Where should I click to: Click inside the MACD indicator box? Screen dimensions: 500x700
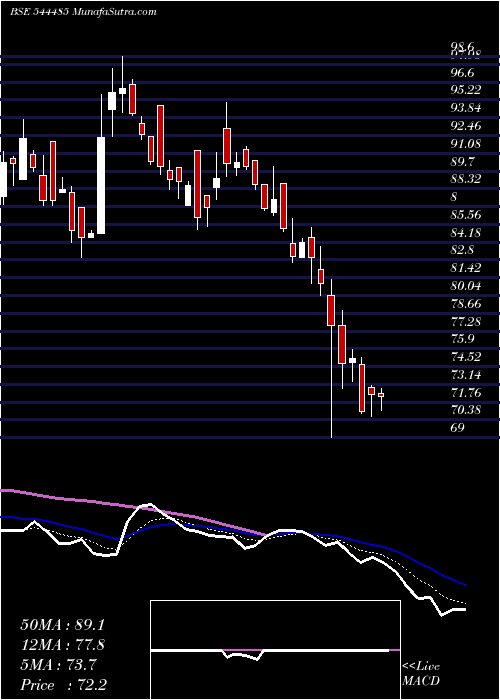pos(275,650)
